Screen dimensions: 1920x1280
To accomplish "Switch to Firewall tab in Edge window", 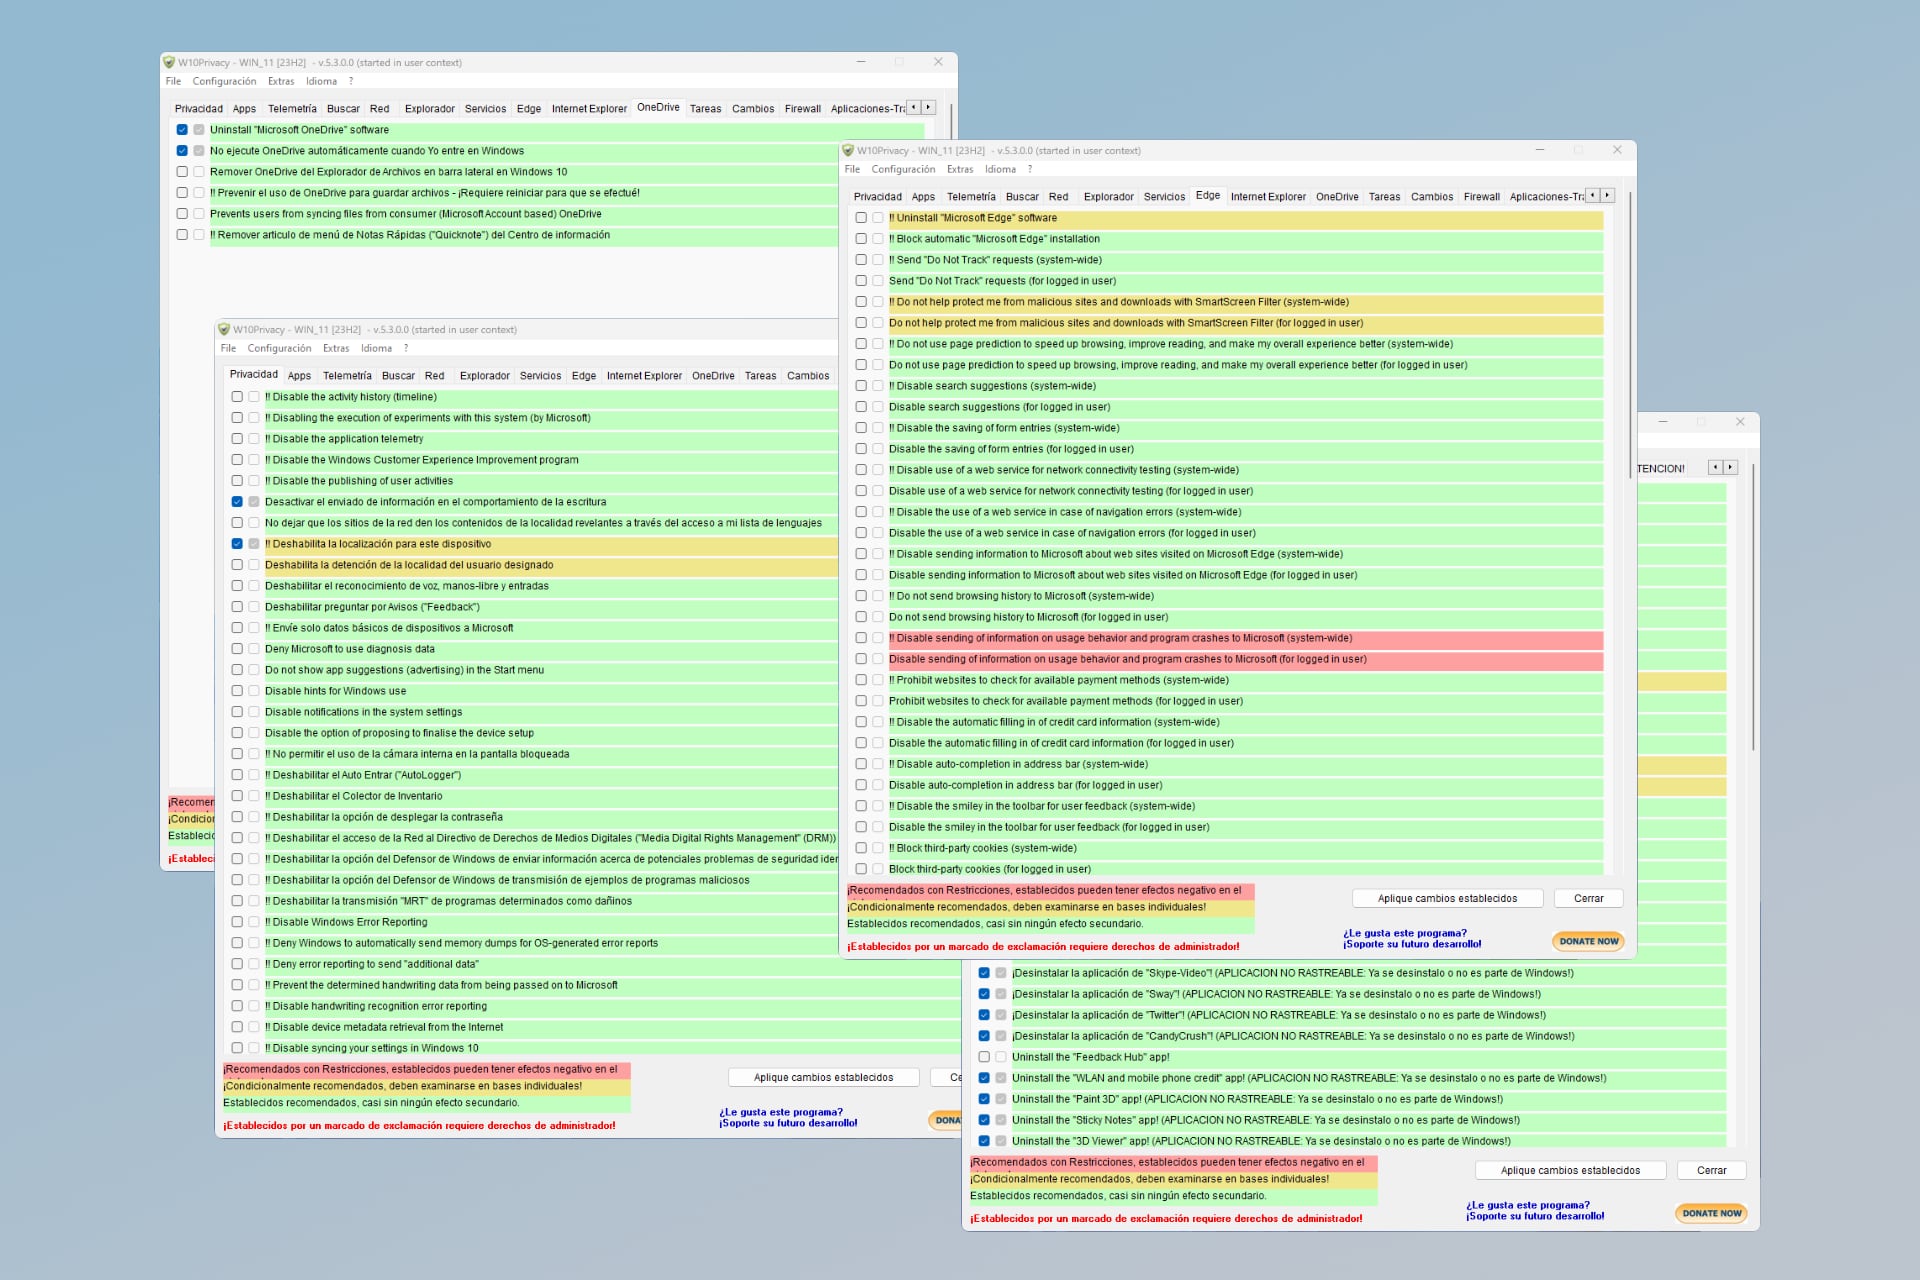I will point(1481,197).
